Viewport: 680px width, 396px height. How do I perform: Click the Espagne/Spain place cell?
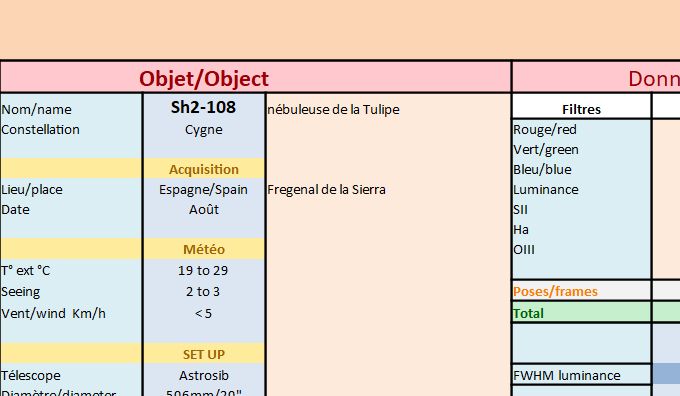pyautogui.click(x=203, y=190)
